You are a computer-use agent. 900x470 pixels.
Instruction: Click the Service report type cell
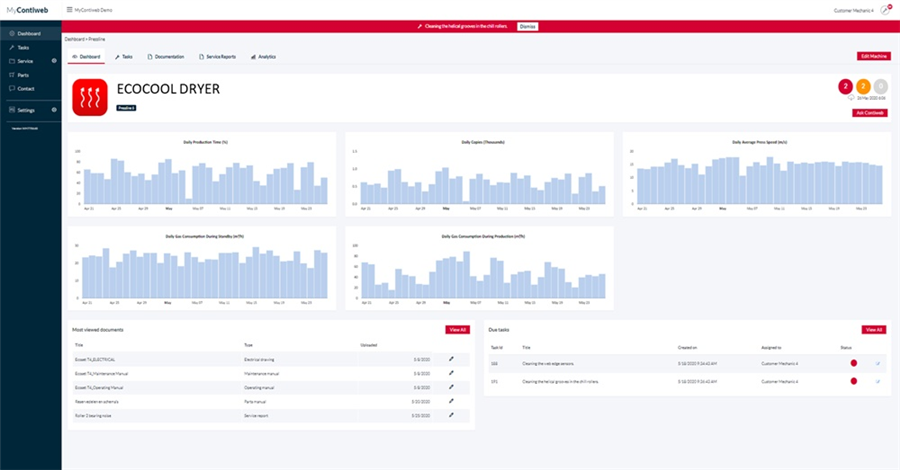pyautogui.click(x=256, y=415)
